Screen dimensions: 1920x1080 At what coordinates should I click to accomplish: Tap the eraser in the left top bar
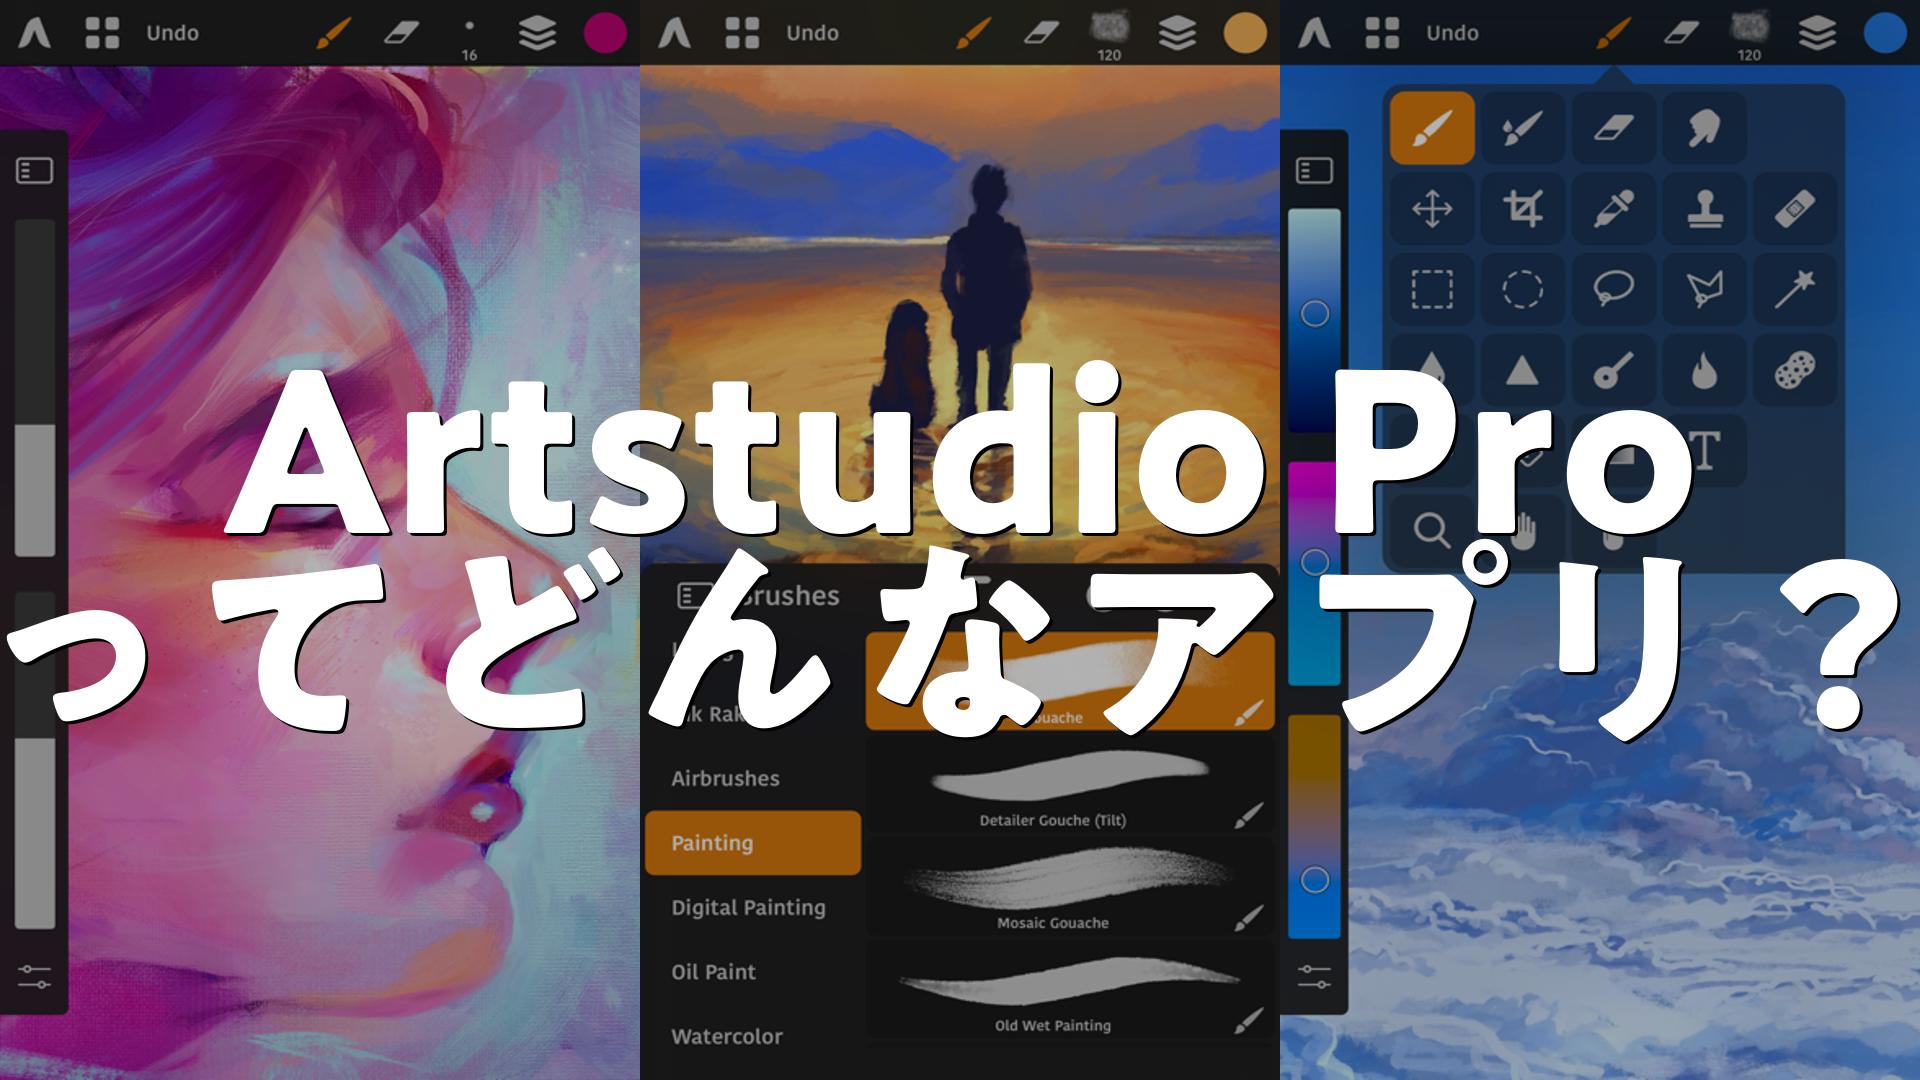(401, 34)
